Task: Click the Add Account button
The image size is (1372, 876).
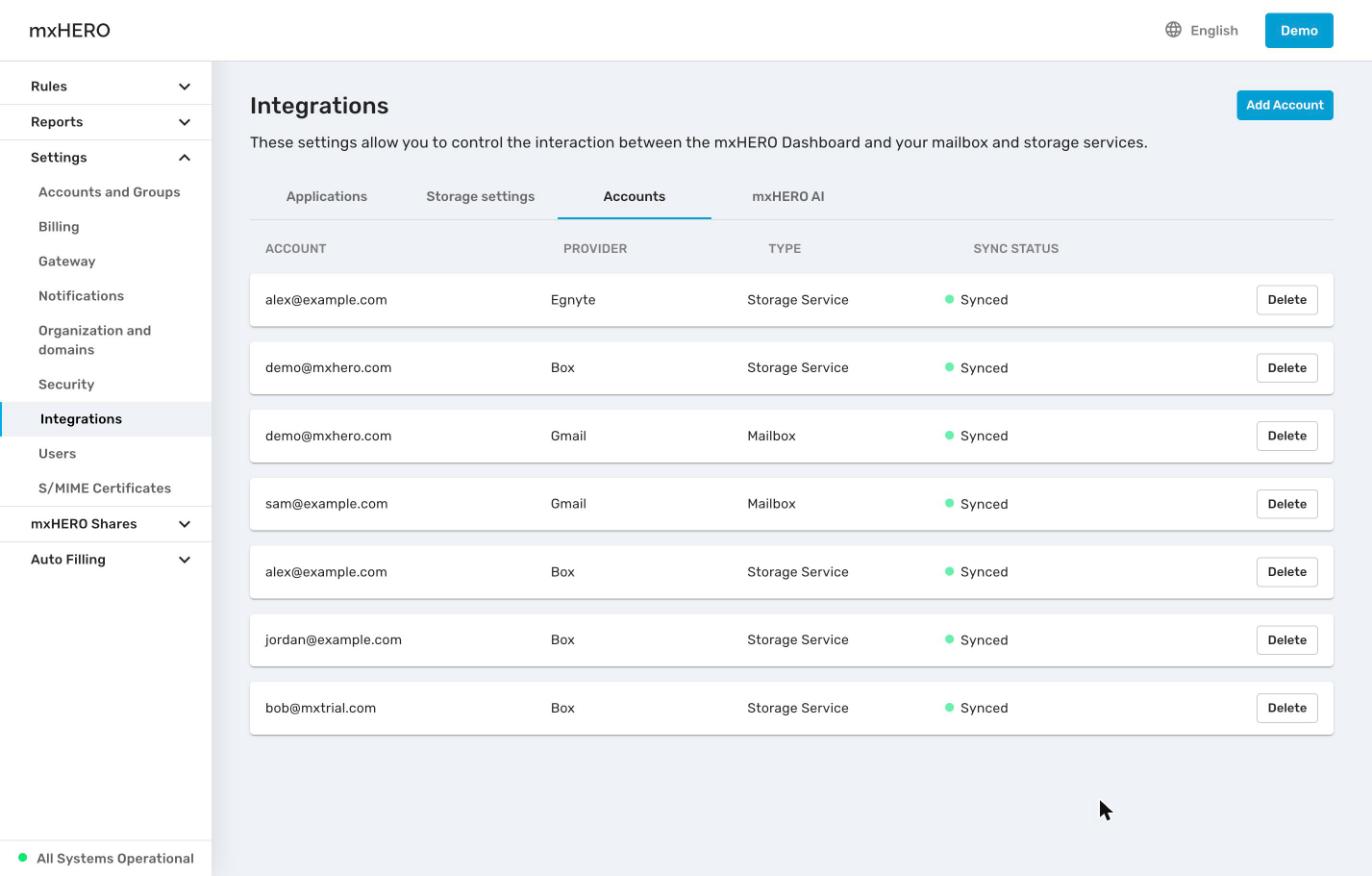Action: pos(1285,105)
